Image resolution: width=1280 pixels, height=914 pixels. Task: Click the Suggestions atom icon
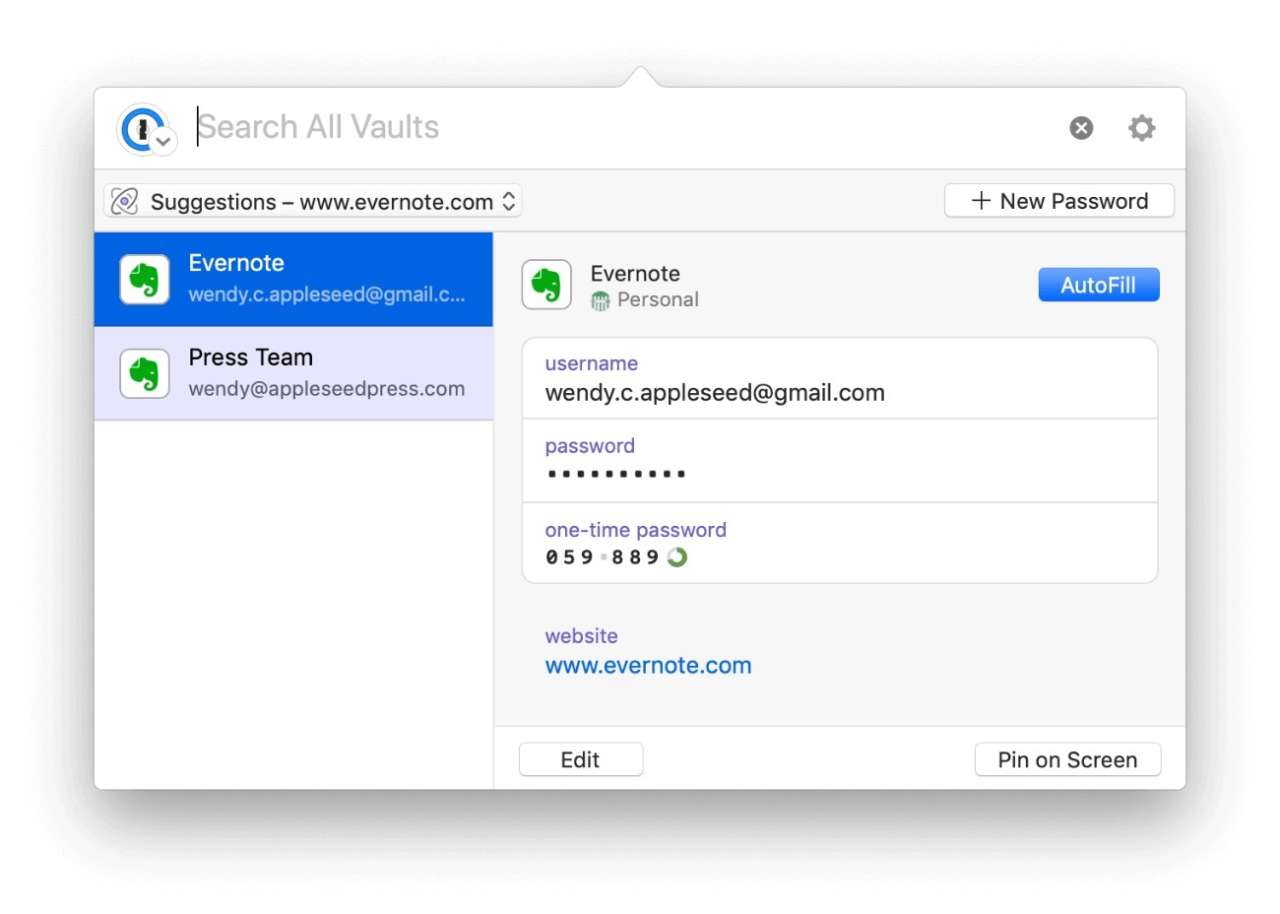pyautogui.click(x=125, y=202)
